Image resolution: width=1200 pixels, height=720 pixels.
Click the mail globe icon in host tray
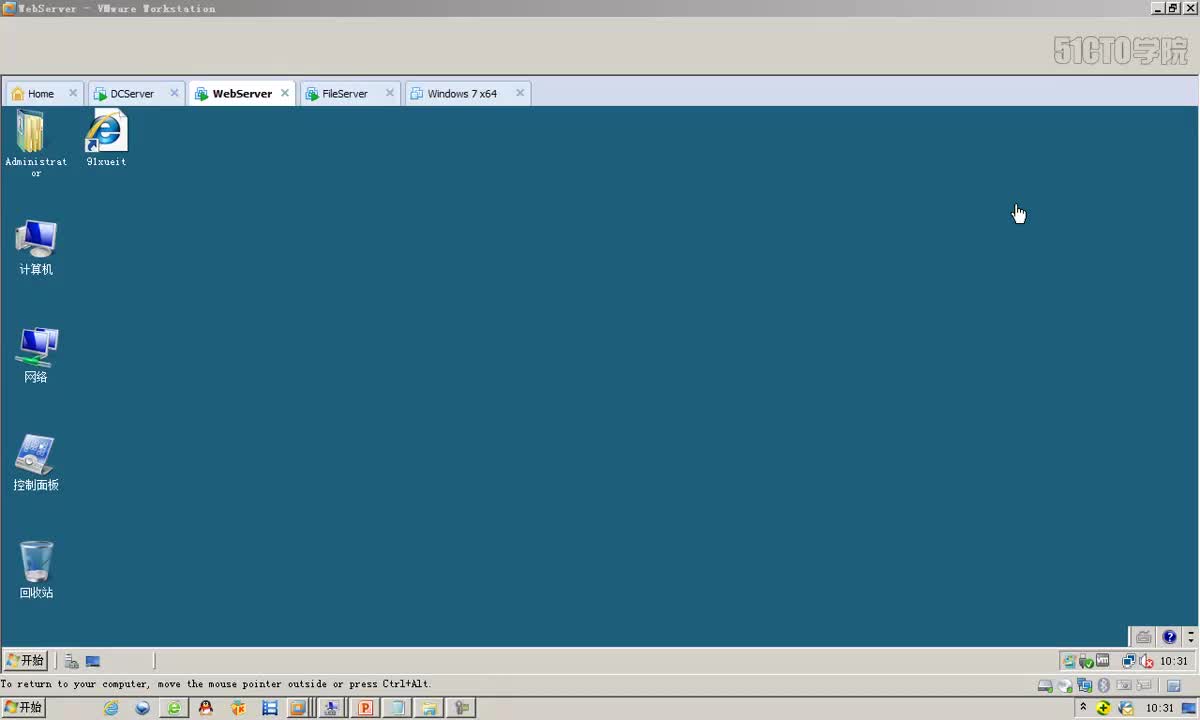(1126, 708)
